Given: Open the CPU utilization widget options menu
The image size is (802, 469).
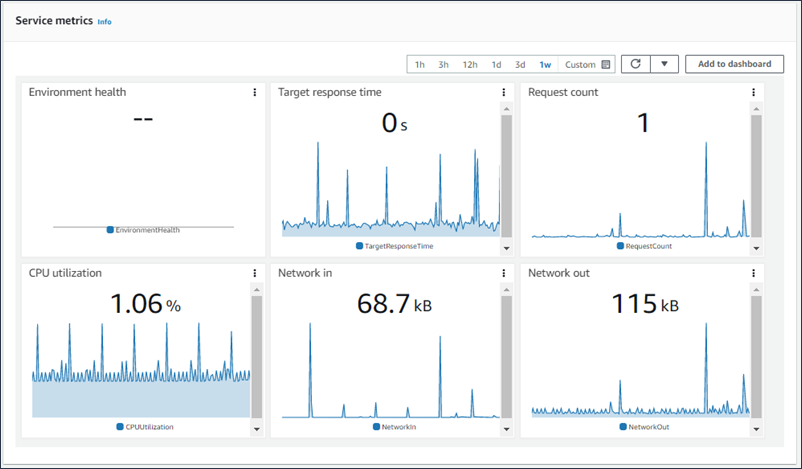Looking at the screenshot, I should tap(255, 272).
